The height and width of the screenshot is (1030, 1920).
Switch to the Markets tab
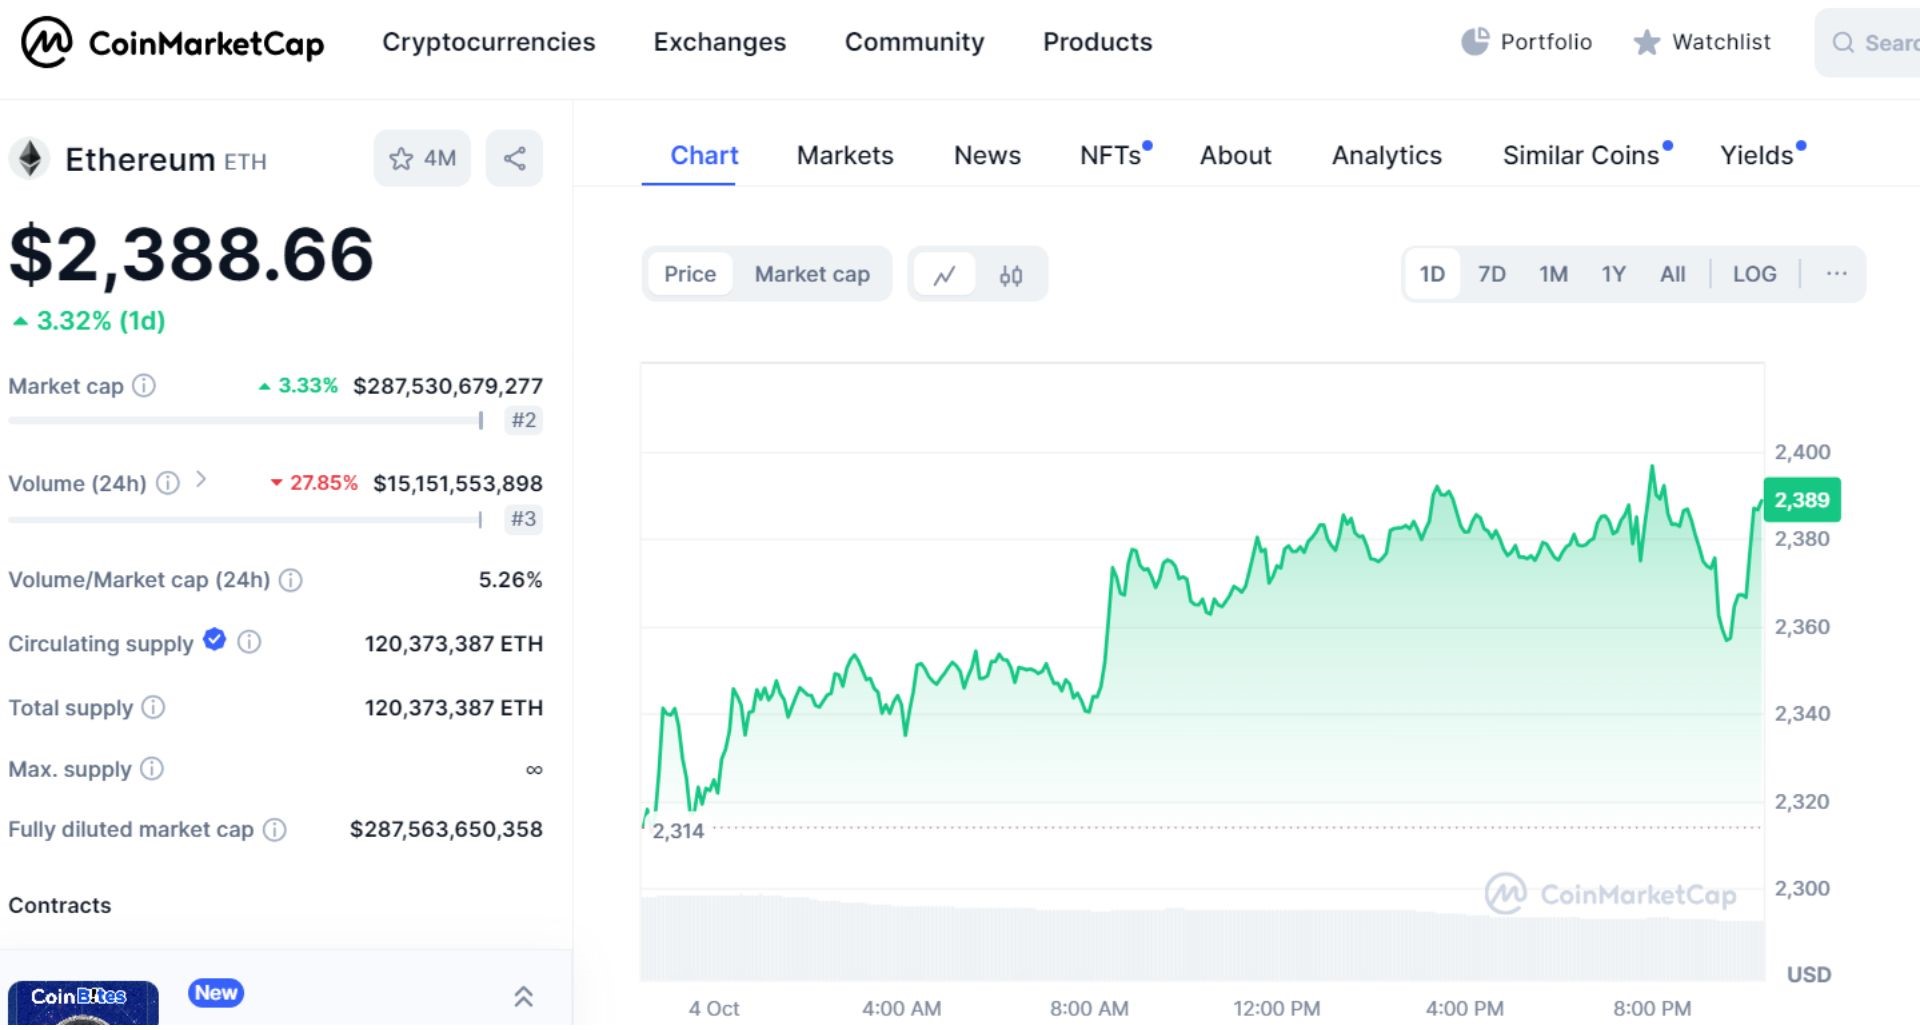(x=845, y=155)
